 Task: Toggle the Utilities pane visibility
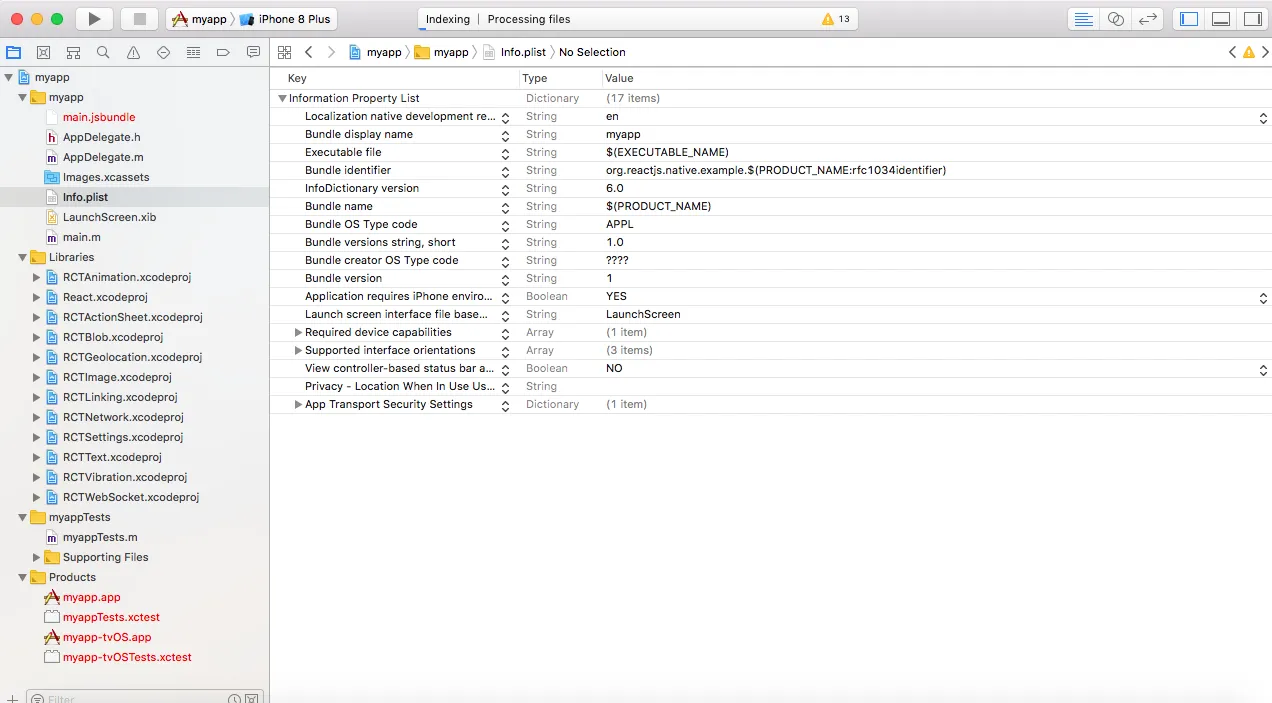(1252, 19)
